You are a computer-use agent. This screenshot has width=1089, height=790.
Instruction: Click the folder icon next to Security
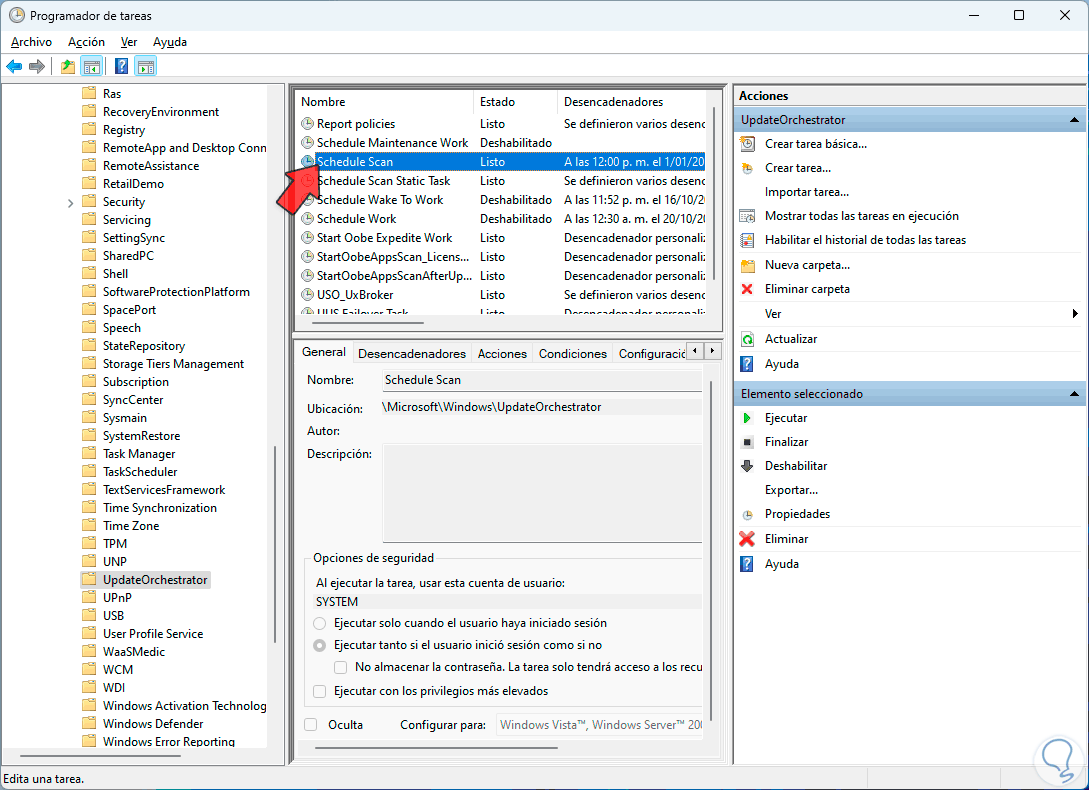(x=89, y=201)
